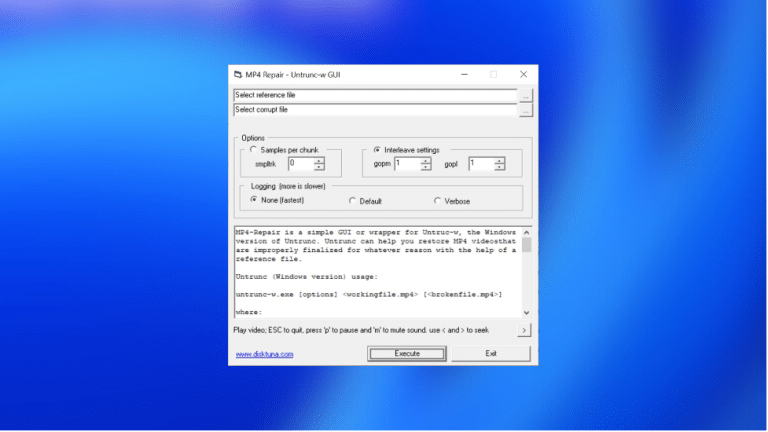768x432 pixels.
Task: Click the help text scrollbar down arrow
Action: click(x=527, y=312)
